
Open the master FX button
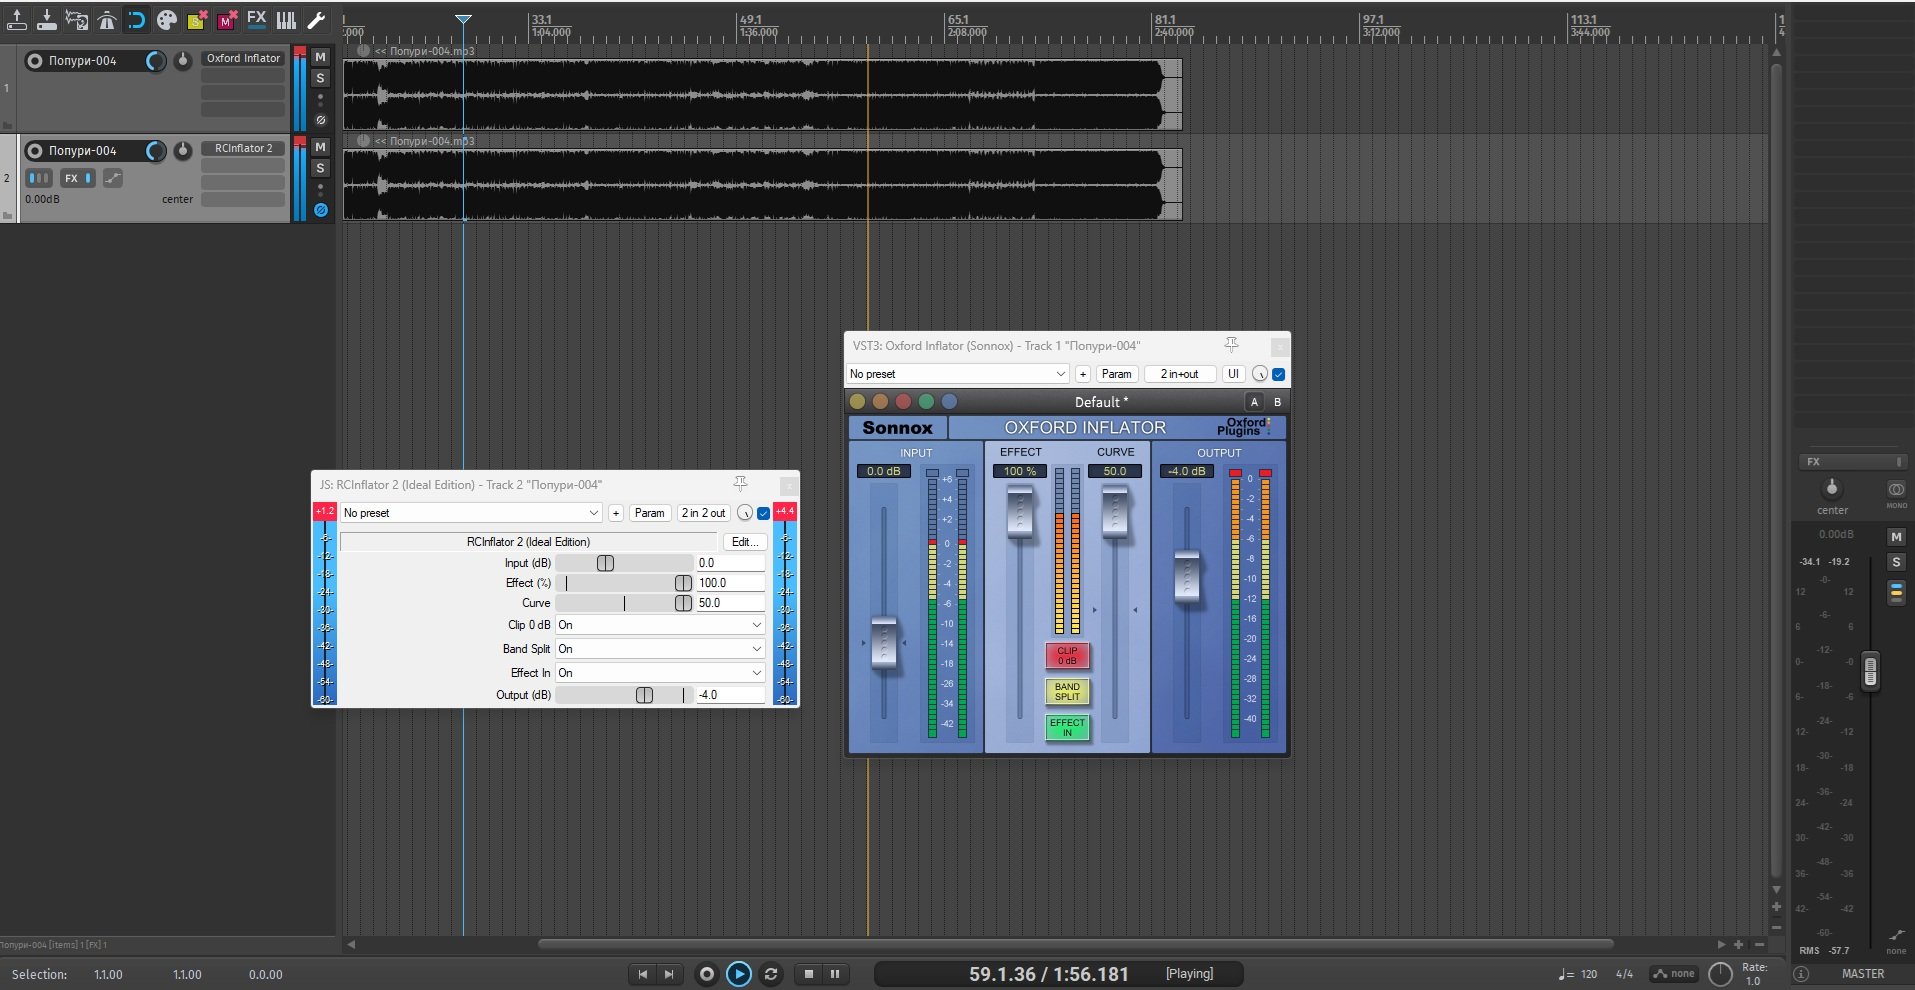[1853, 462]
